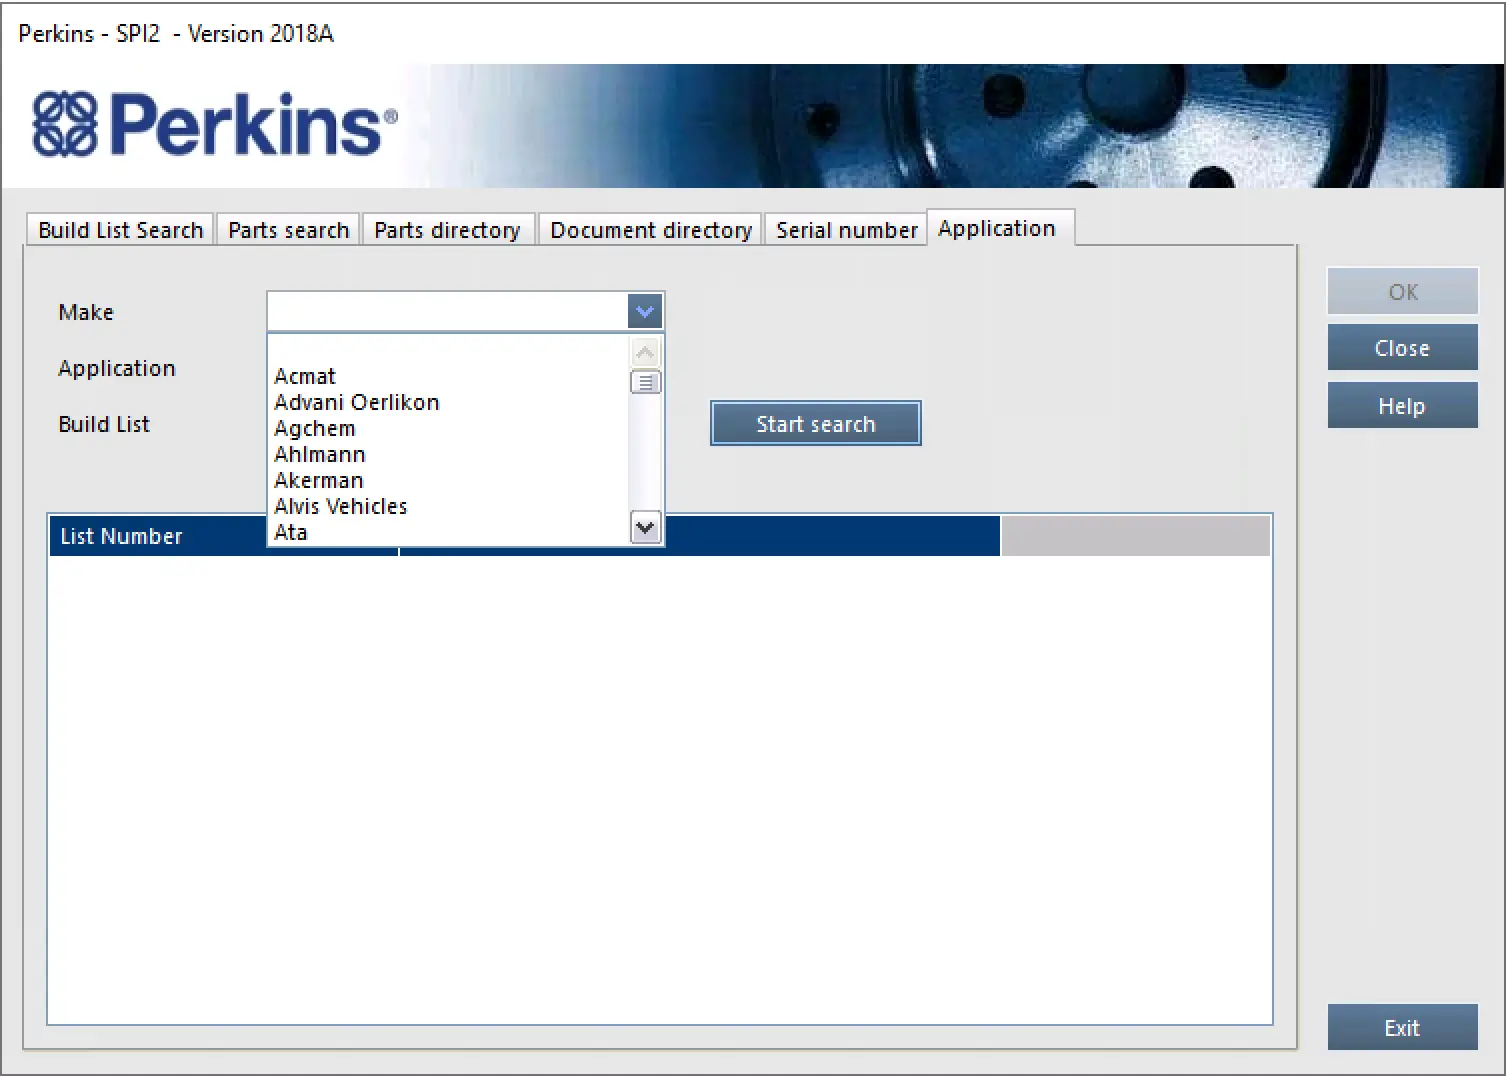The width and height of the screenshot is (1508, 1076).
Task: Switch to the Serial number tab
Action: pos(846,230)
